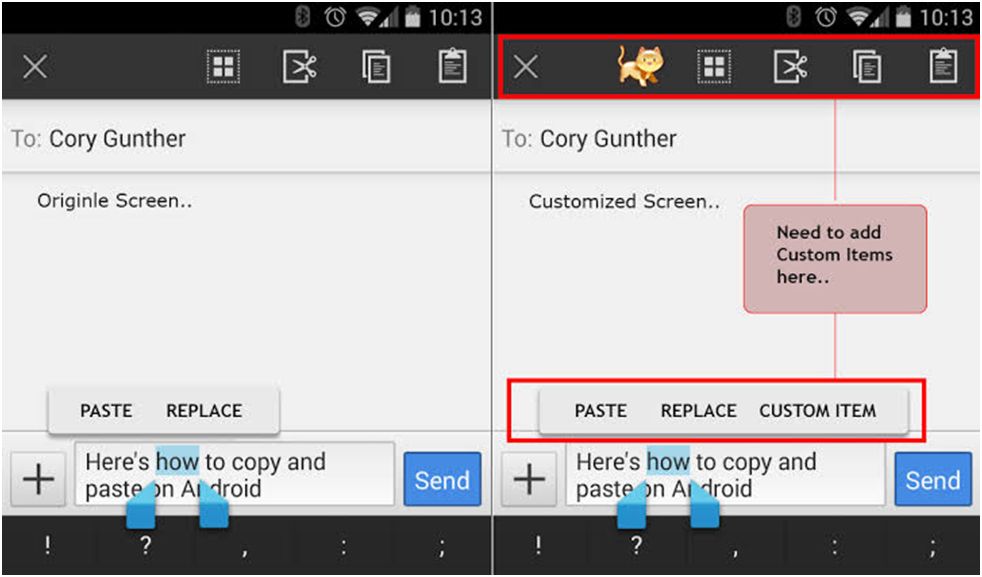Dismiss selection with X in Original screen
The image size is (982, 577).
coord(35,66)
